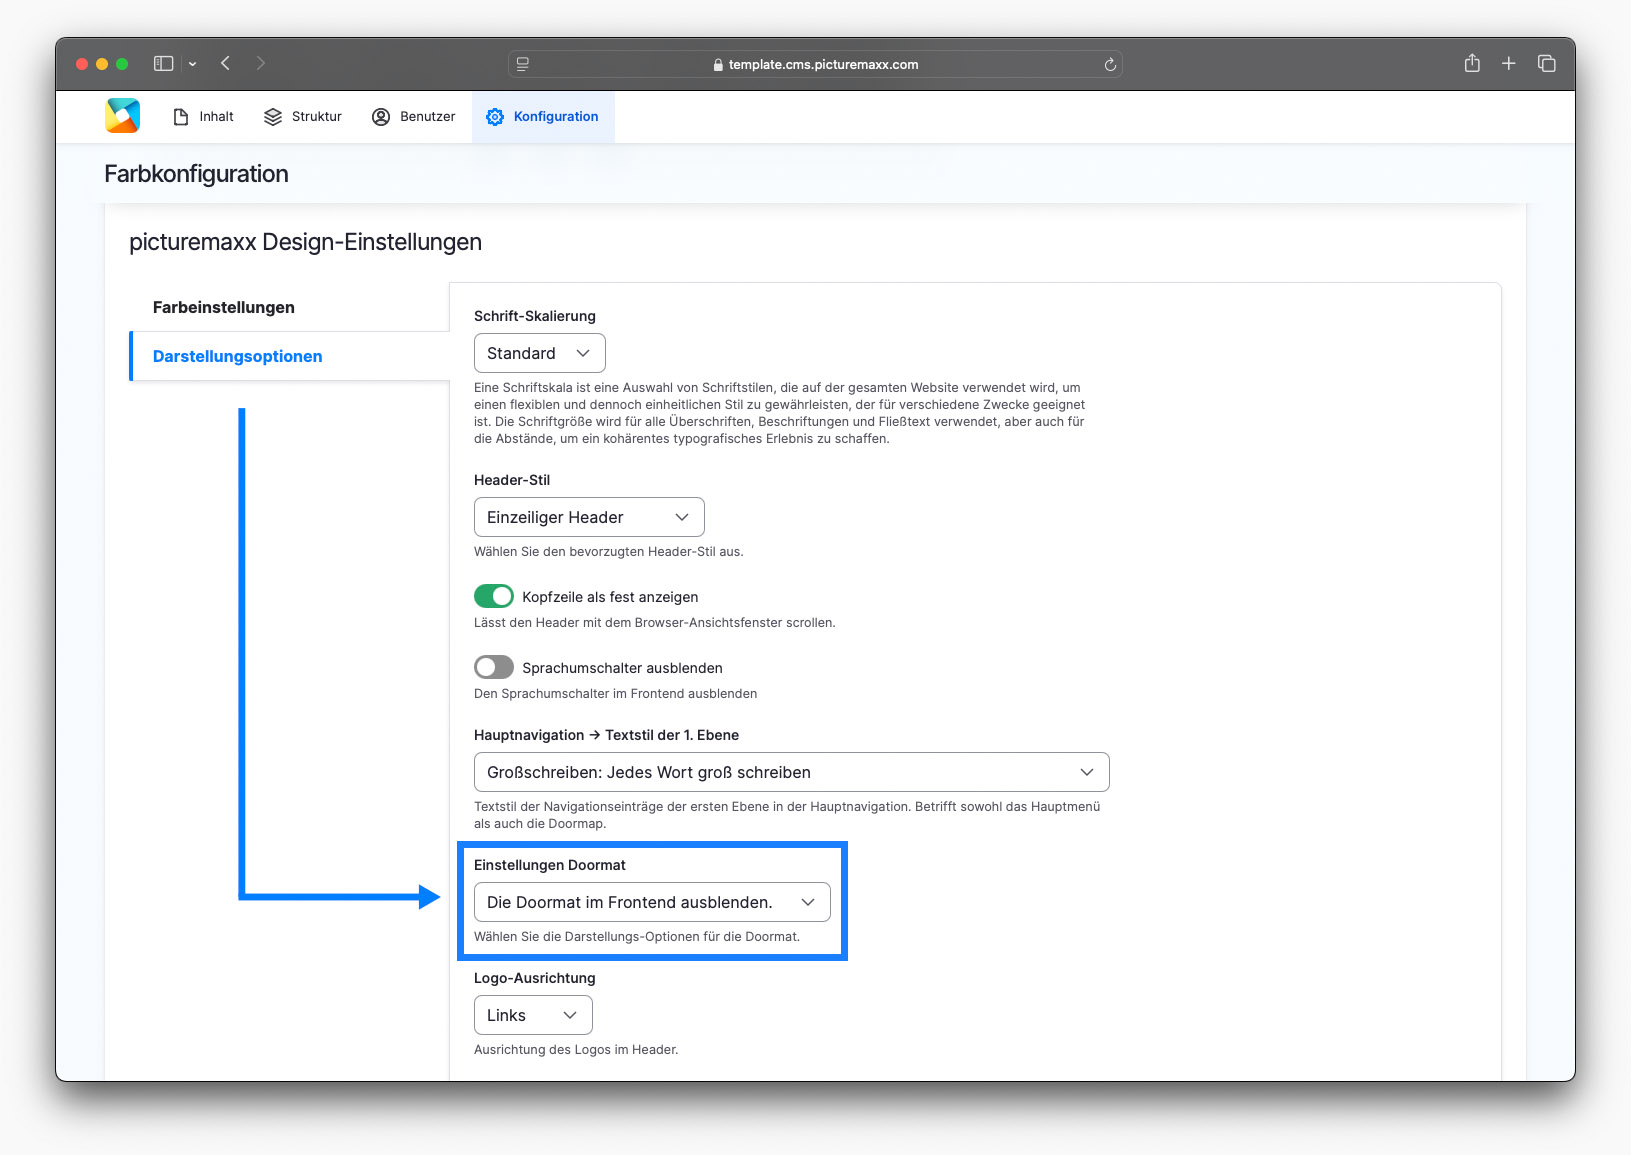This screenshot has height=1155, width=1631.
Task: Click the Kopfzeile als fest anzeigen label
Action: pos(610,597)
